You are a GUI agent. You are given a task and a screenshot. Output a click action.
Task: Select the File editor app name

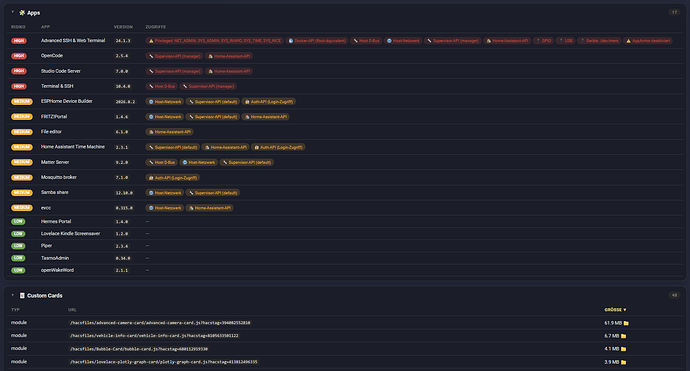pos(51,132)
